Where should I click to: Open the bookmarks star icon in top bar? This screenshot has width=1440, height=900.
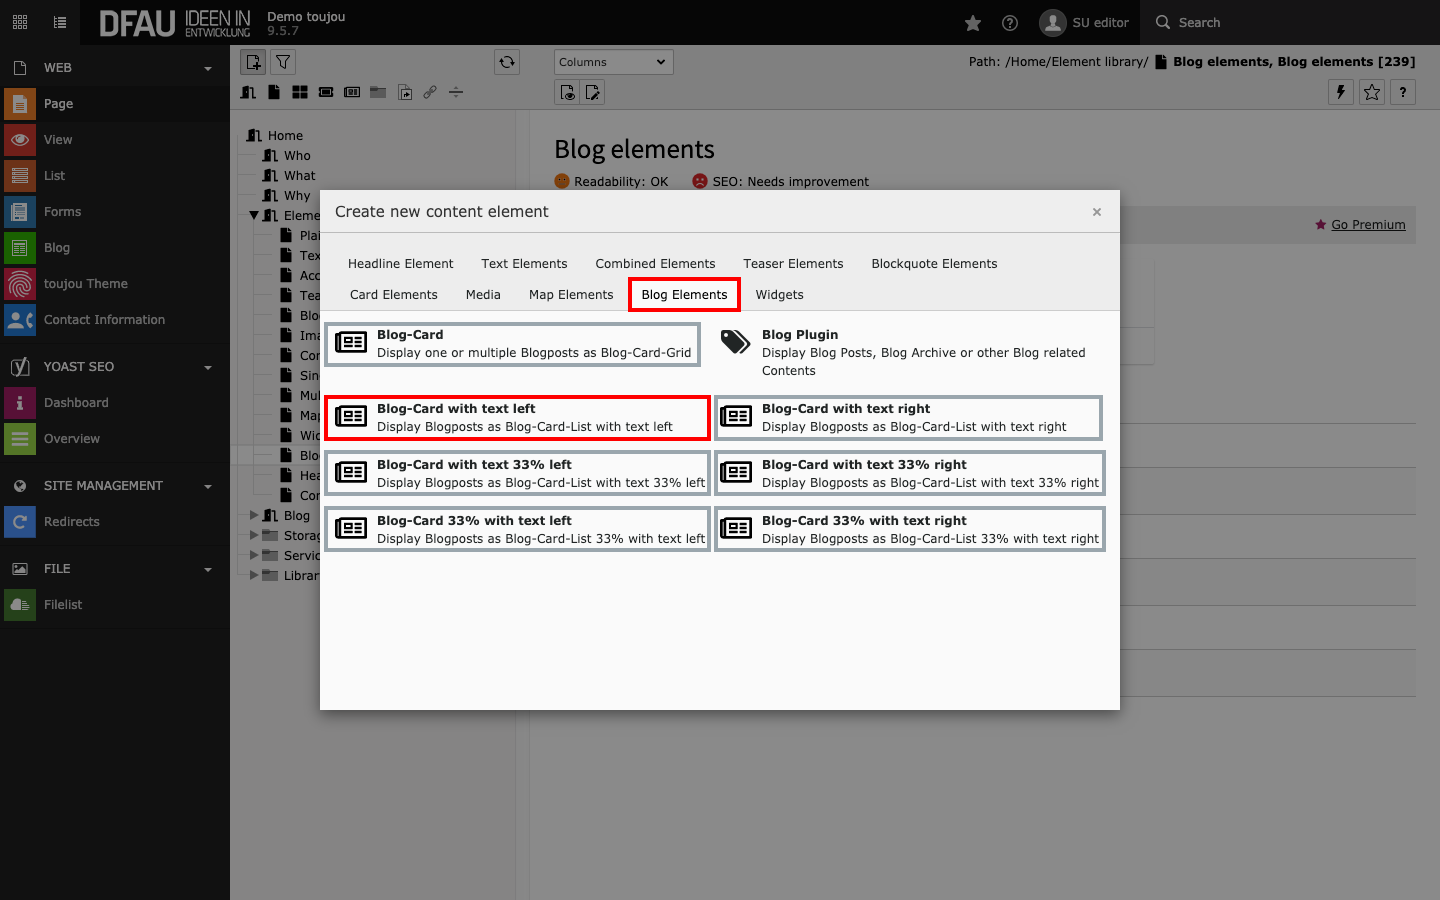[973, 23]
